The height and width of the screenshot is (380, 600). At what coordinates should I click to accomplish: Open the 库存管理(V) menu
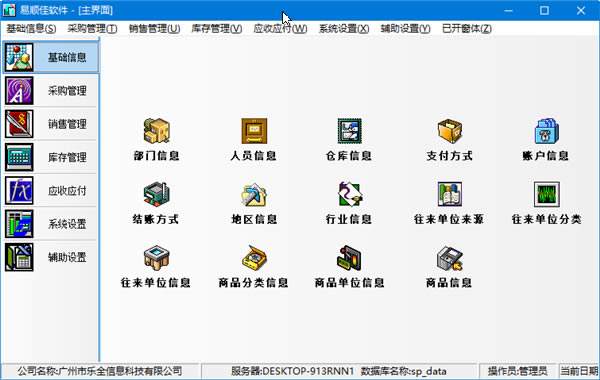pyautogui.click(x=217, y=29)
